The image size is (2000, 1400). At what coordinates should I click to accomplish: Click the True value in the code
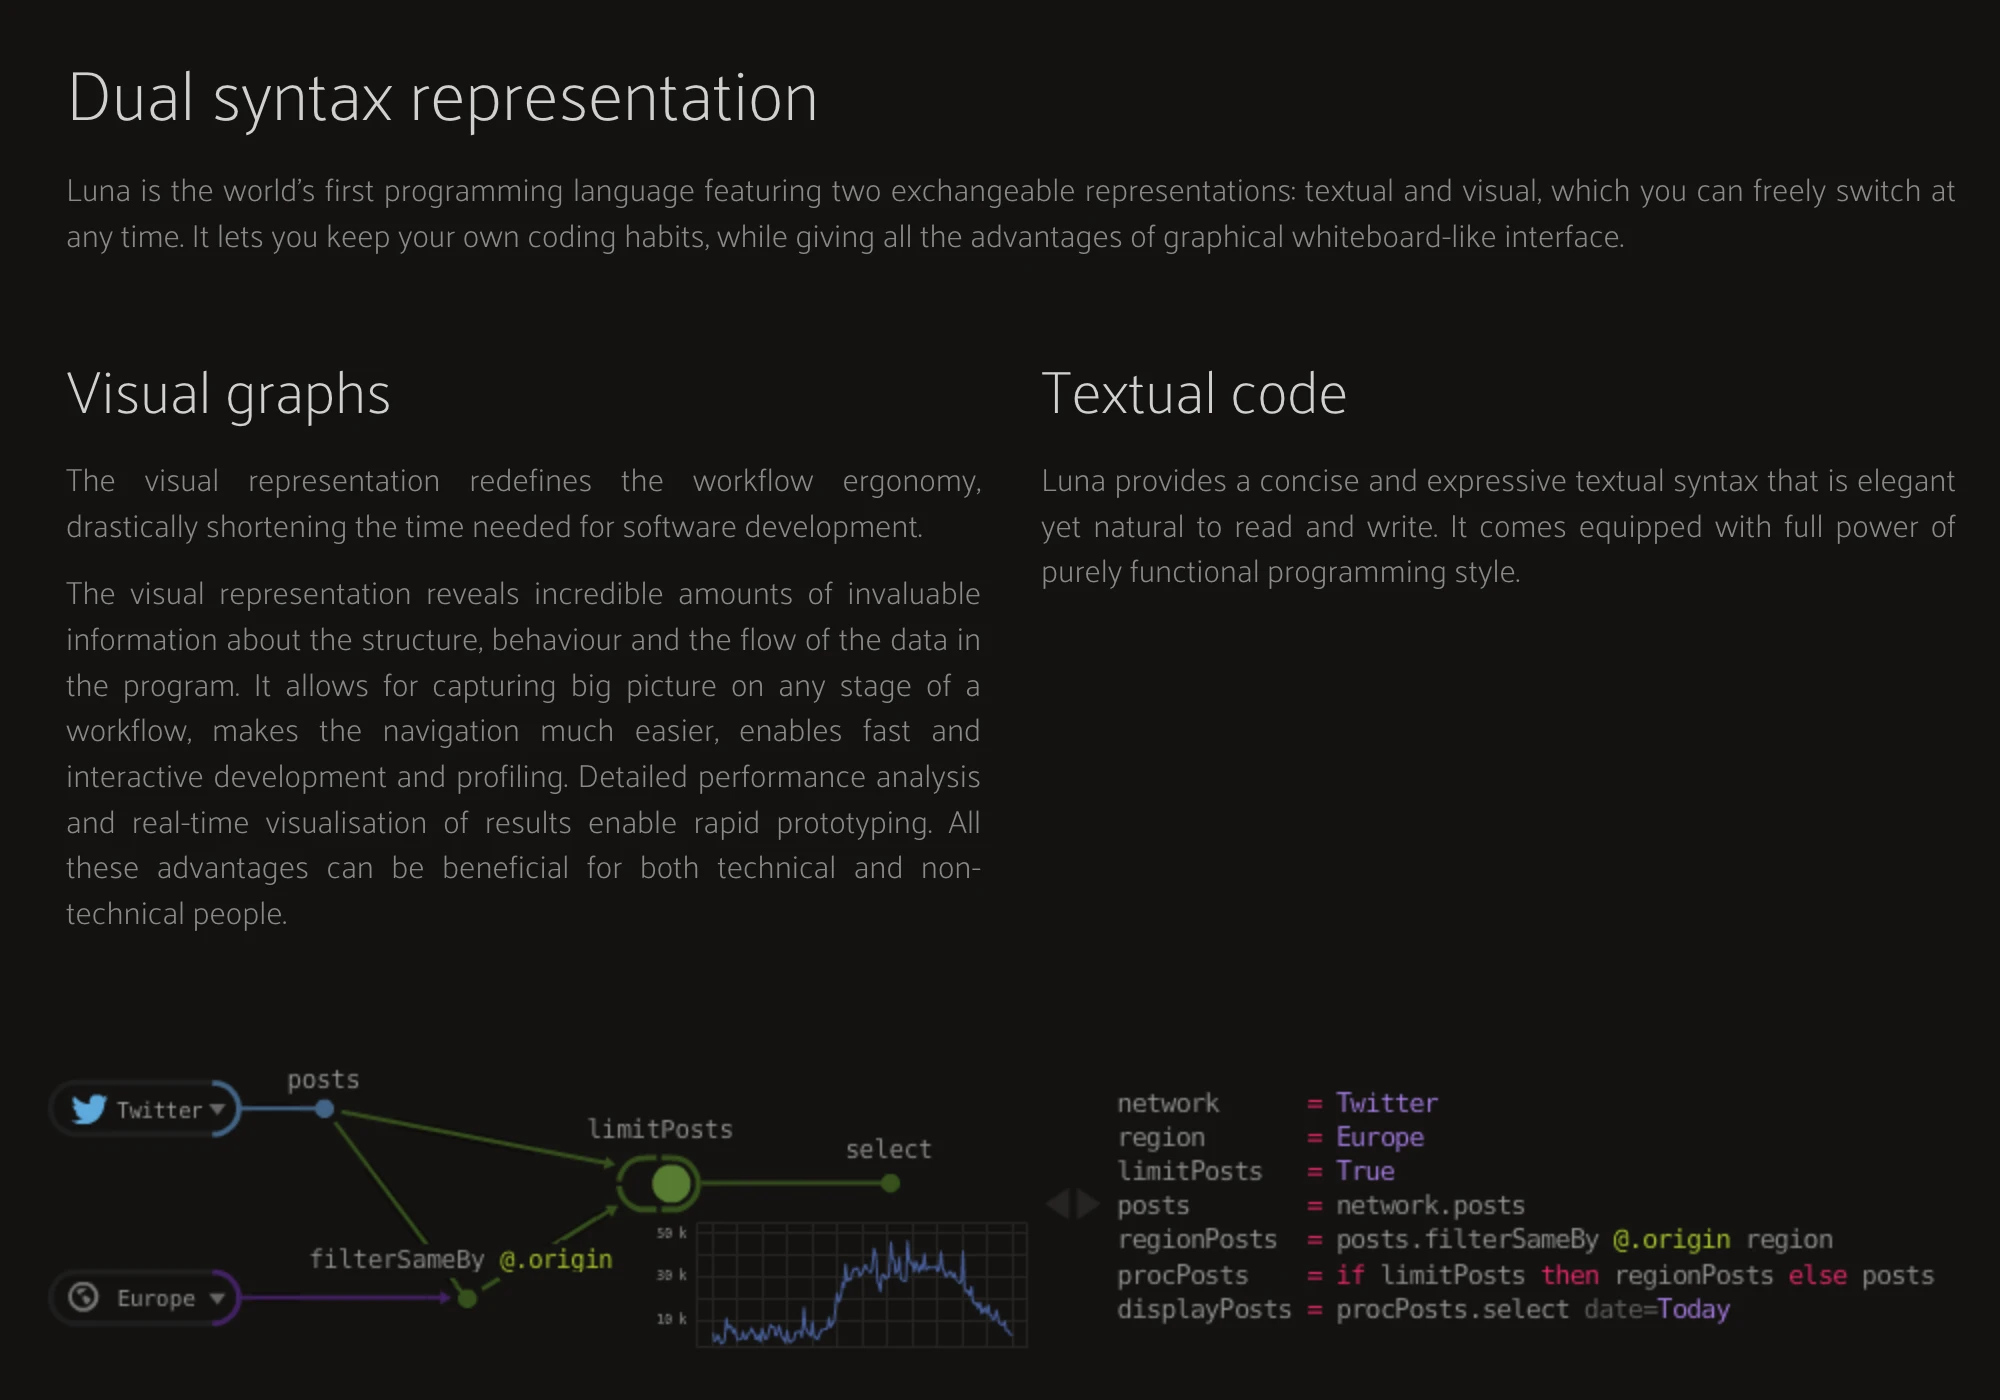pos(1365,1171)
